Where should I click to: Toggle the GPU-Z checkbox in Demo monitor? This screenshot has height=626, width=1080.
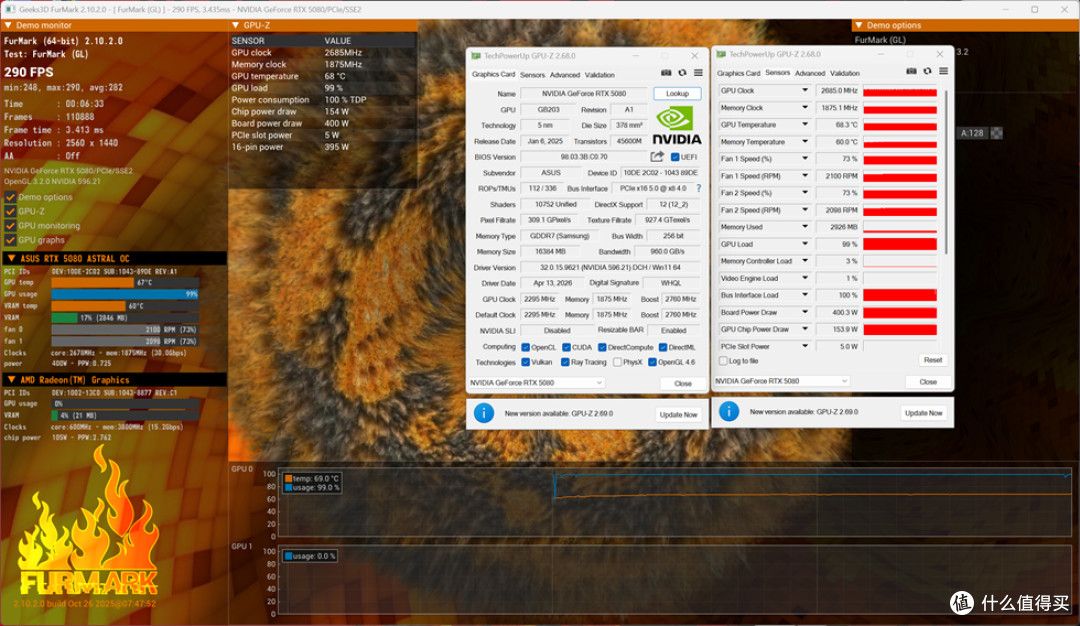[x=10, y=211]
